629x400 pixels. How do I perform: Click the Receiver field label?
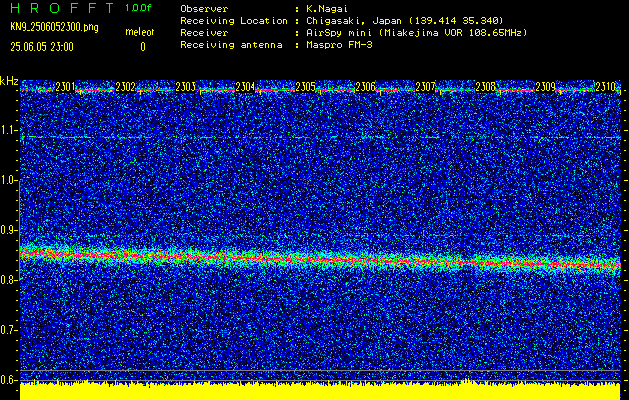[x=204, y=32]
